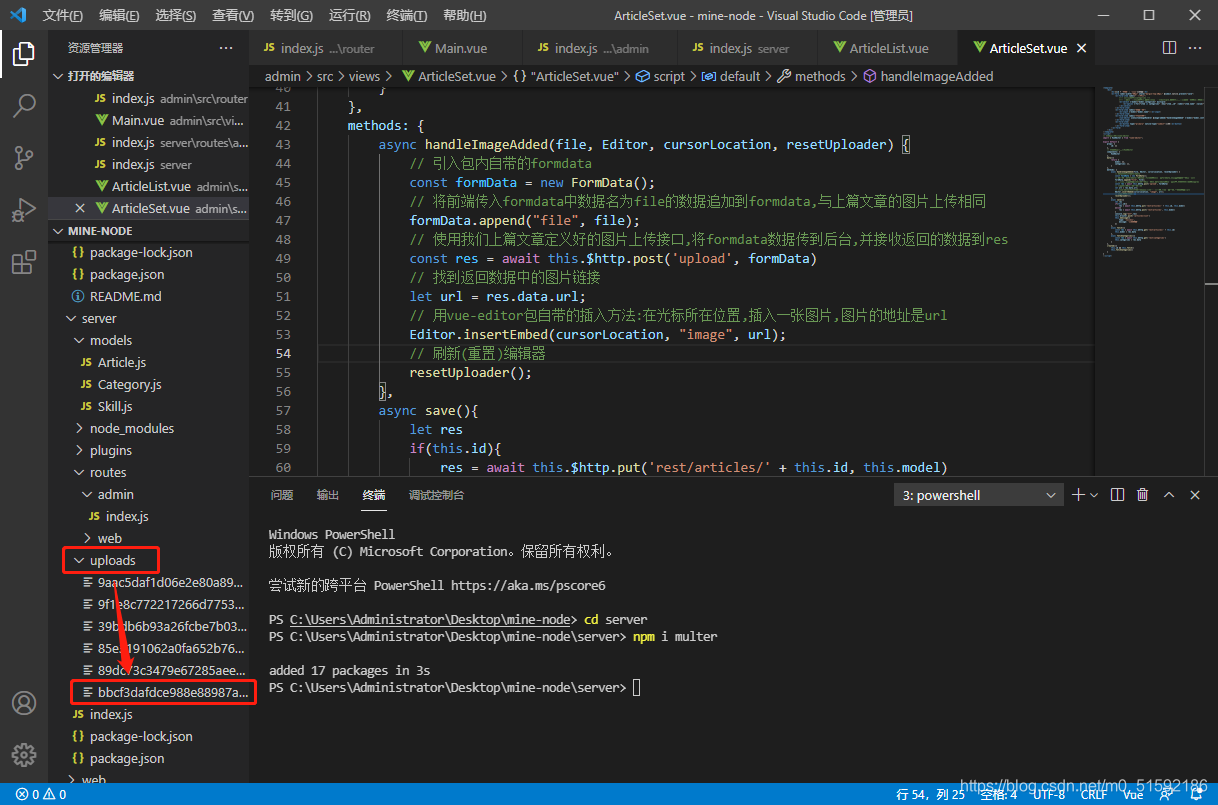Create a new terminal with plus icon
1218x805 pixels.
(1079, 495)
